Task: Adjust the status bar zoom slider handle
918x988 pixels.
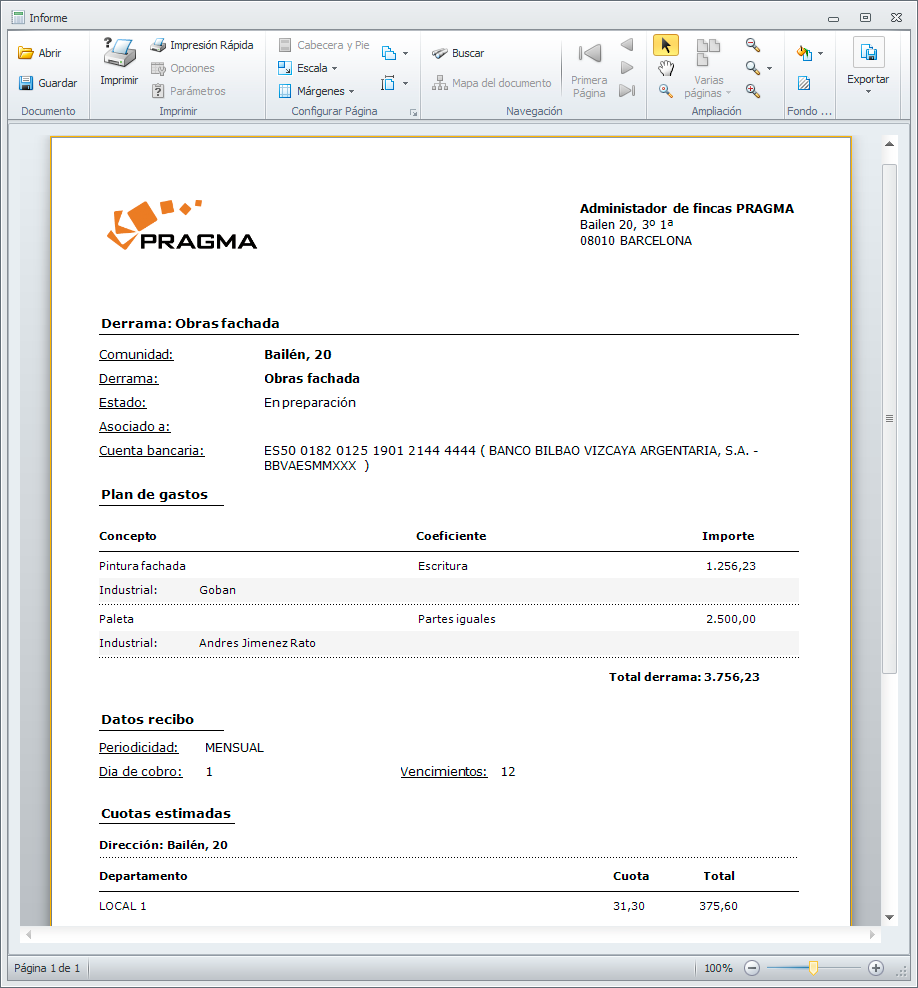Action: pyautogui.click(x=813, y=968)
